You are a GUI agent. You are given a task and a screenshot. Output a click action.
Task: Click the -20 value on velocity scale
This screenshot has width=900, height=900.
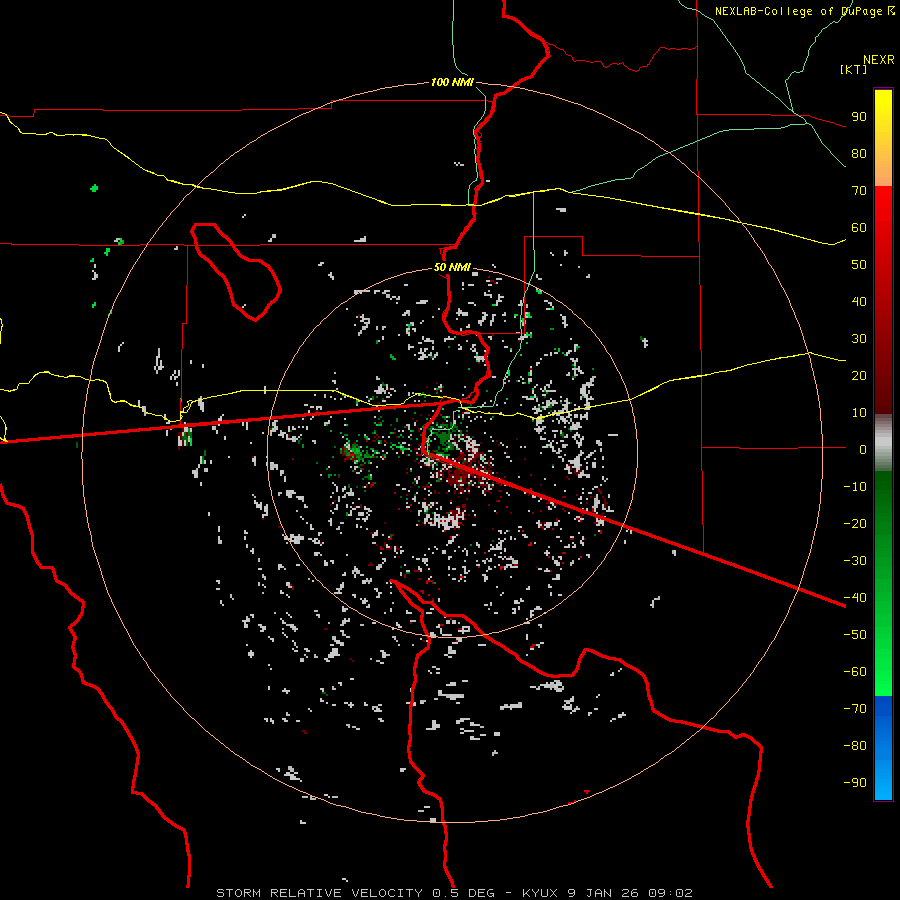(x=855, y=524)
